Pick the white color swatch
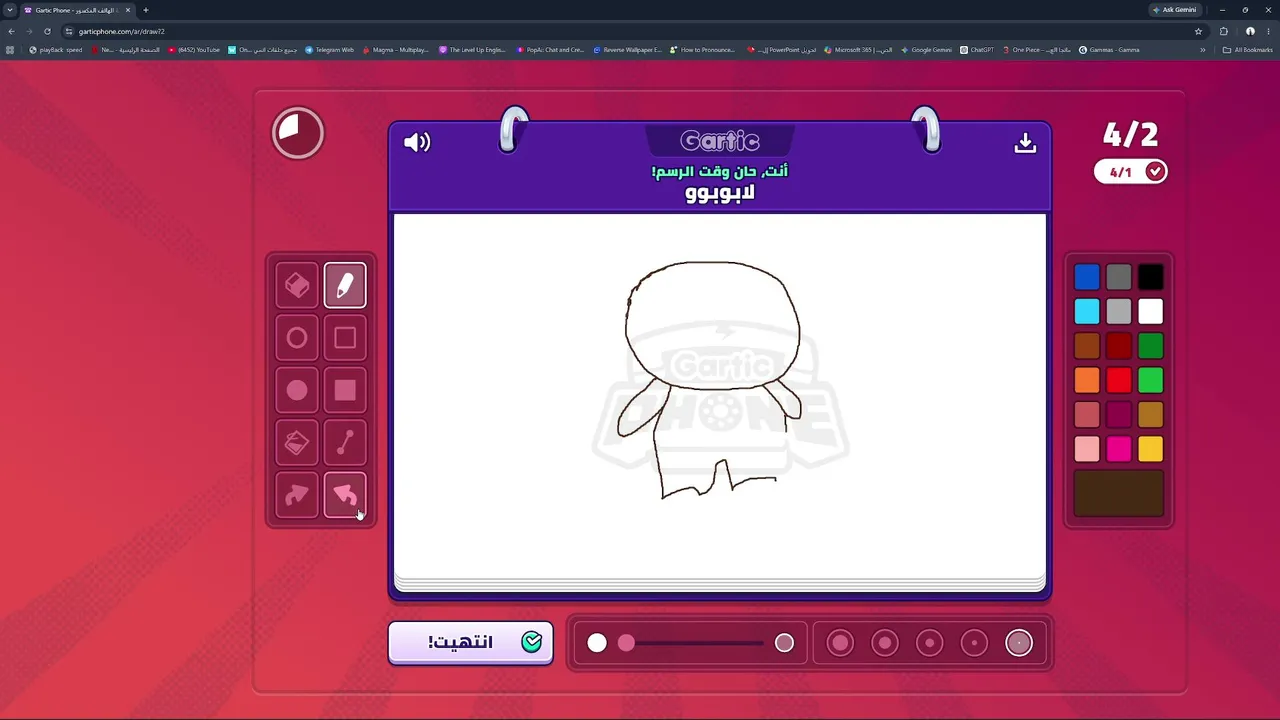 pyautogui.click(x=1151, y=312)
